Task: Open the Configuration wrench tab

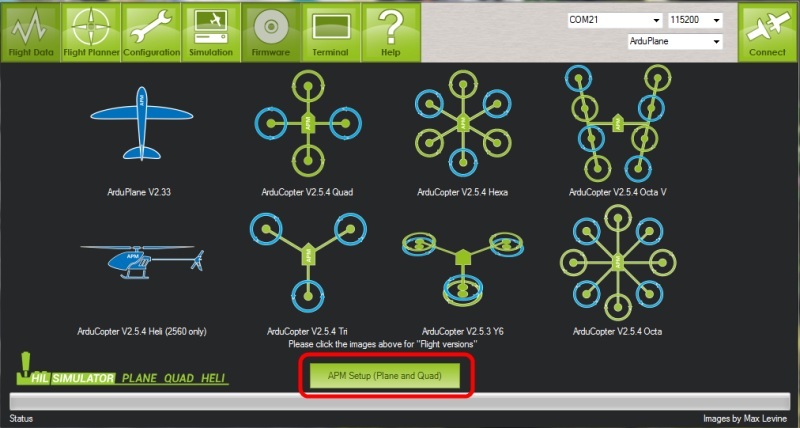Action: pyautogui.click(x=151, y=31)
